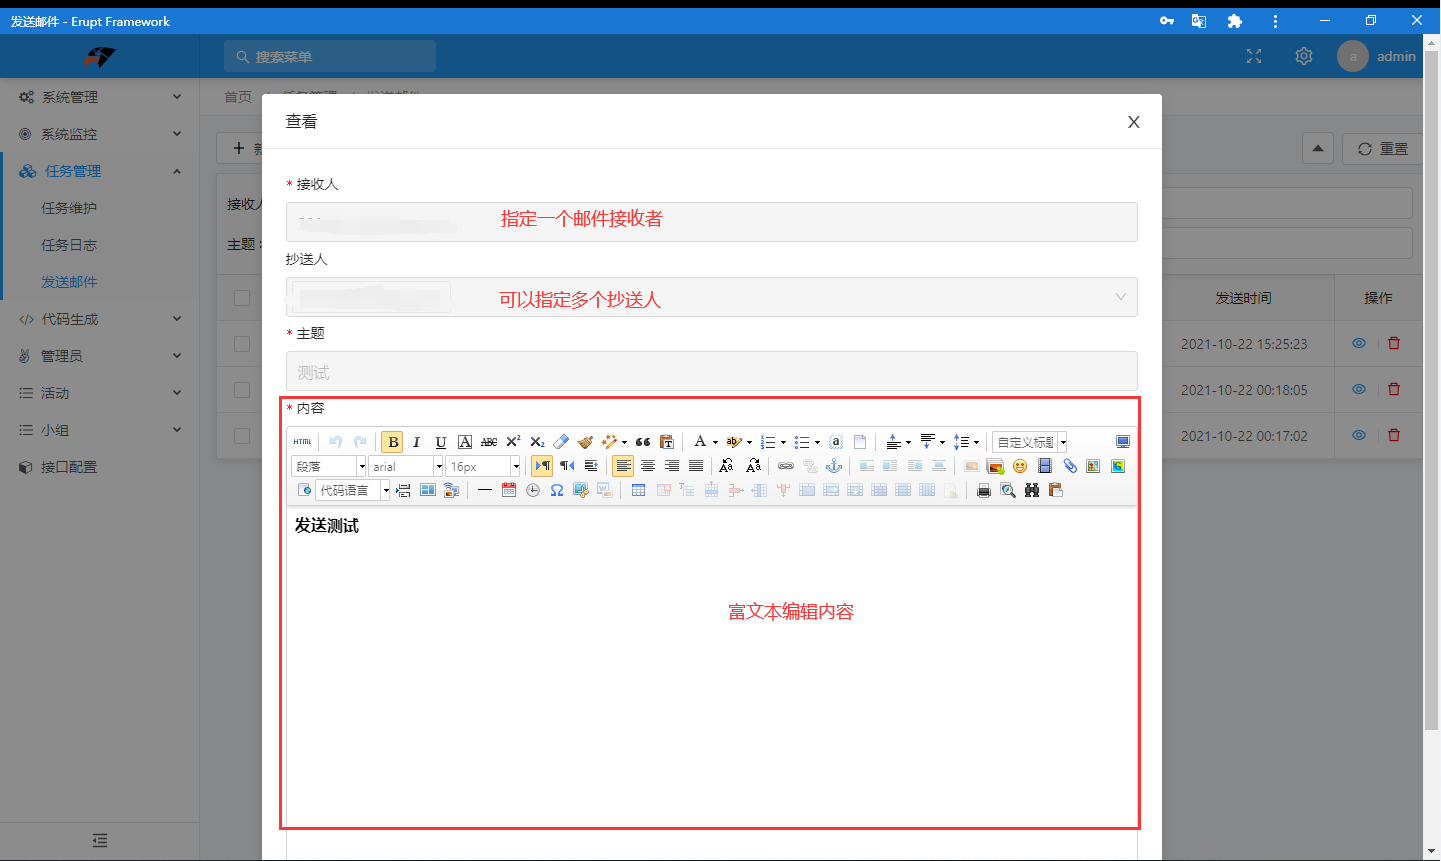Viewport: 1441px width, 861px height.
Task: Toggle the select-all checkbox in the table header
Action: tap(242, 297)
